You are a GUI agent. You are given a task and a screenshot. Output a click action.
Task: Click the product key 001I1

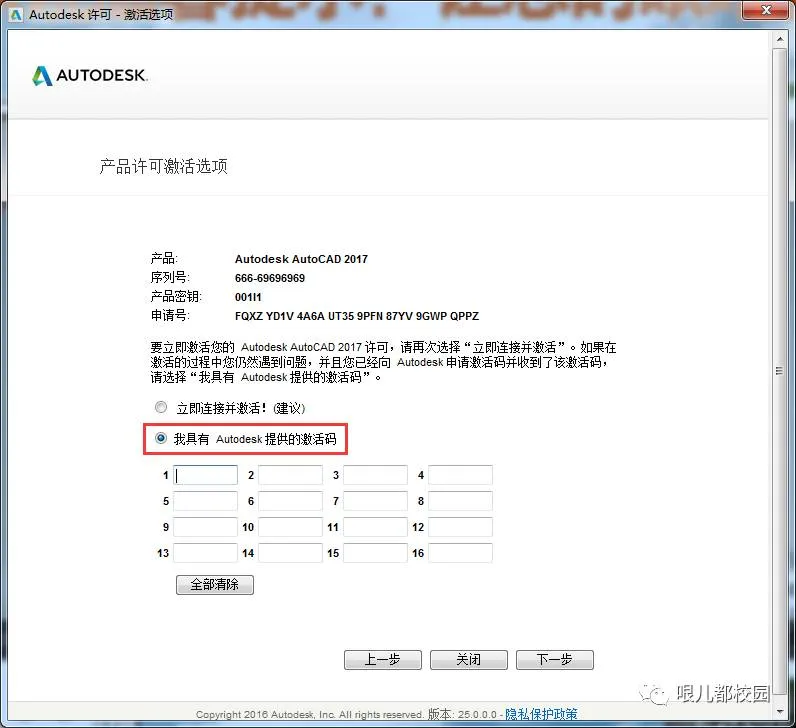click(x=248, y=297)
